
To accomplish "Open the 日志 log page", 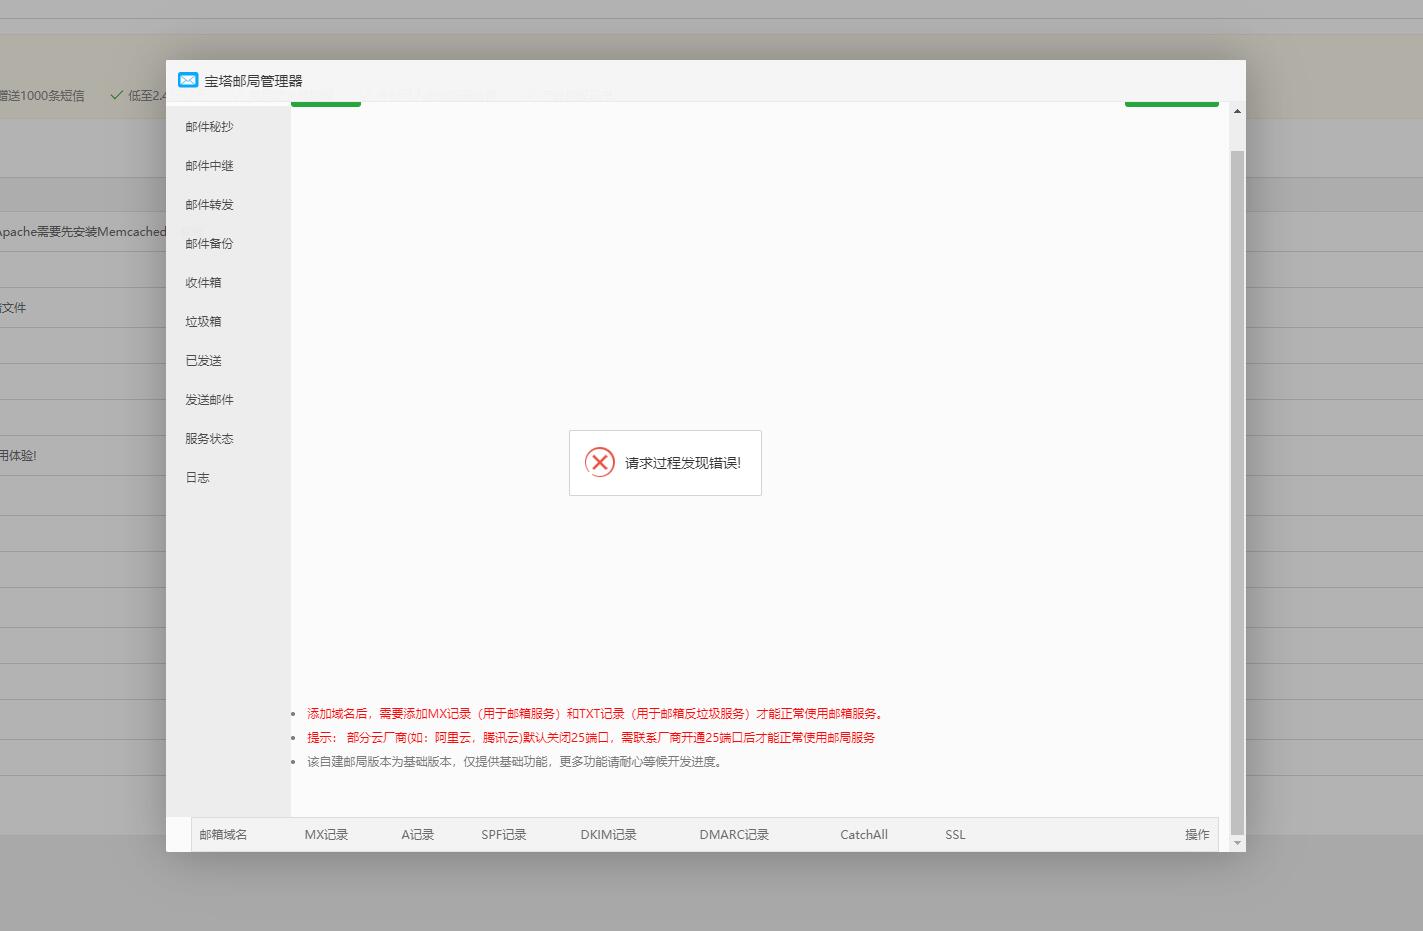I will tap(197, 478).
